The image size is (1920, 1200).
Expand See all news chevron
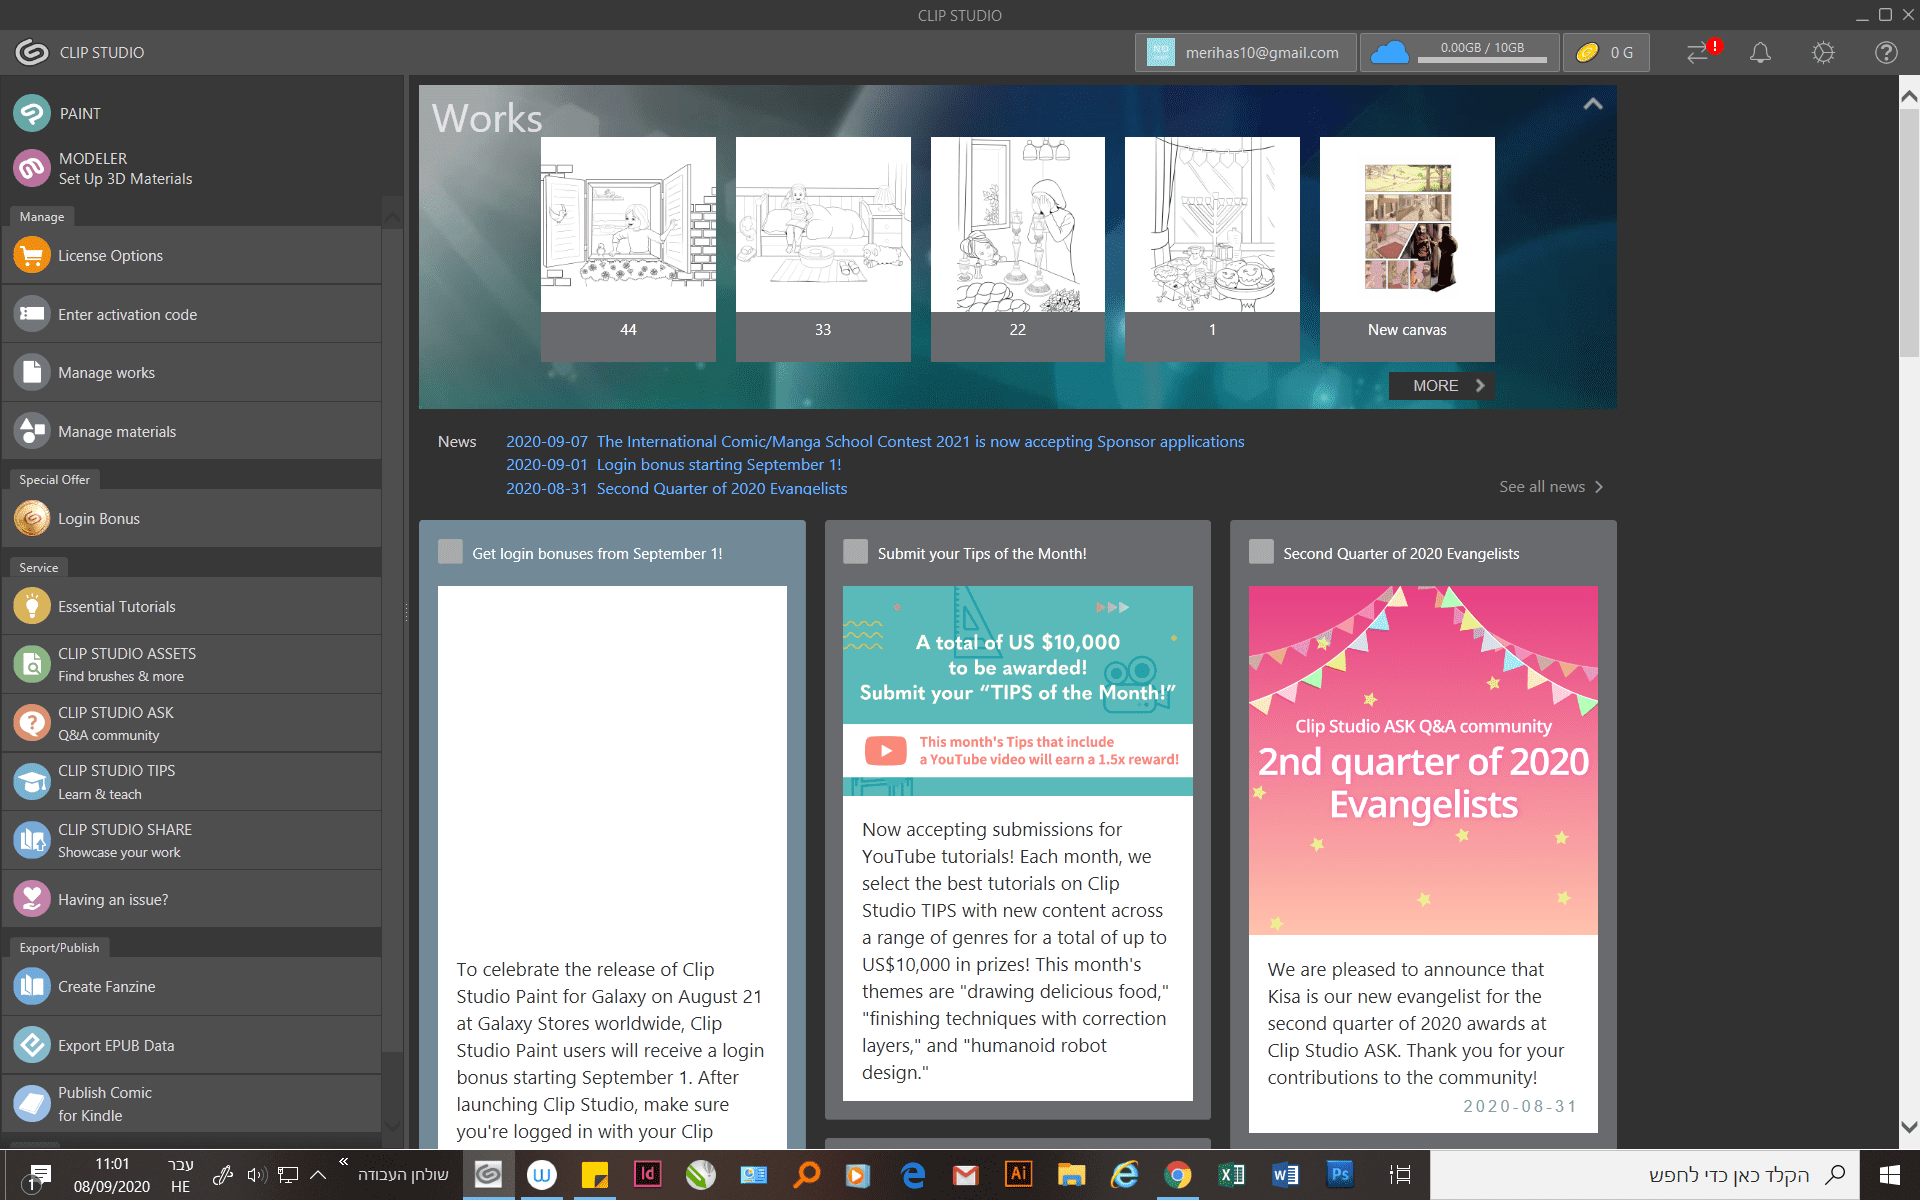[1598, 487]
